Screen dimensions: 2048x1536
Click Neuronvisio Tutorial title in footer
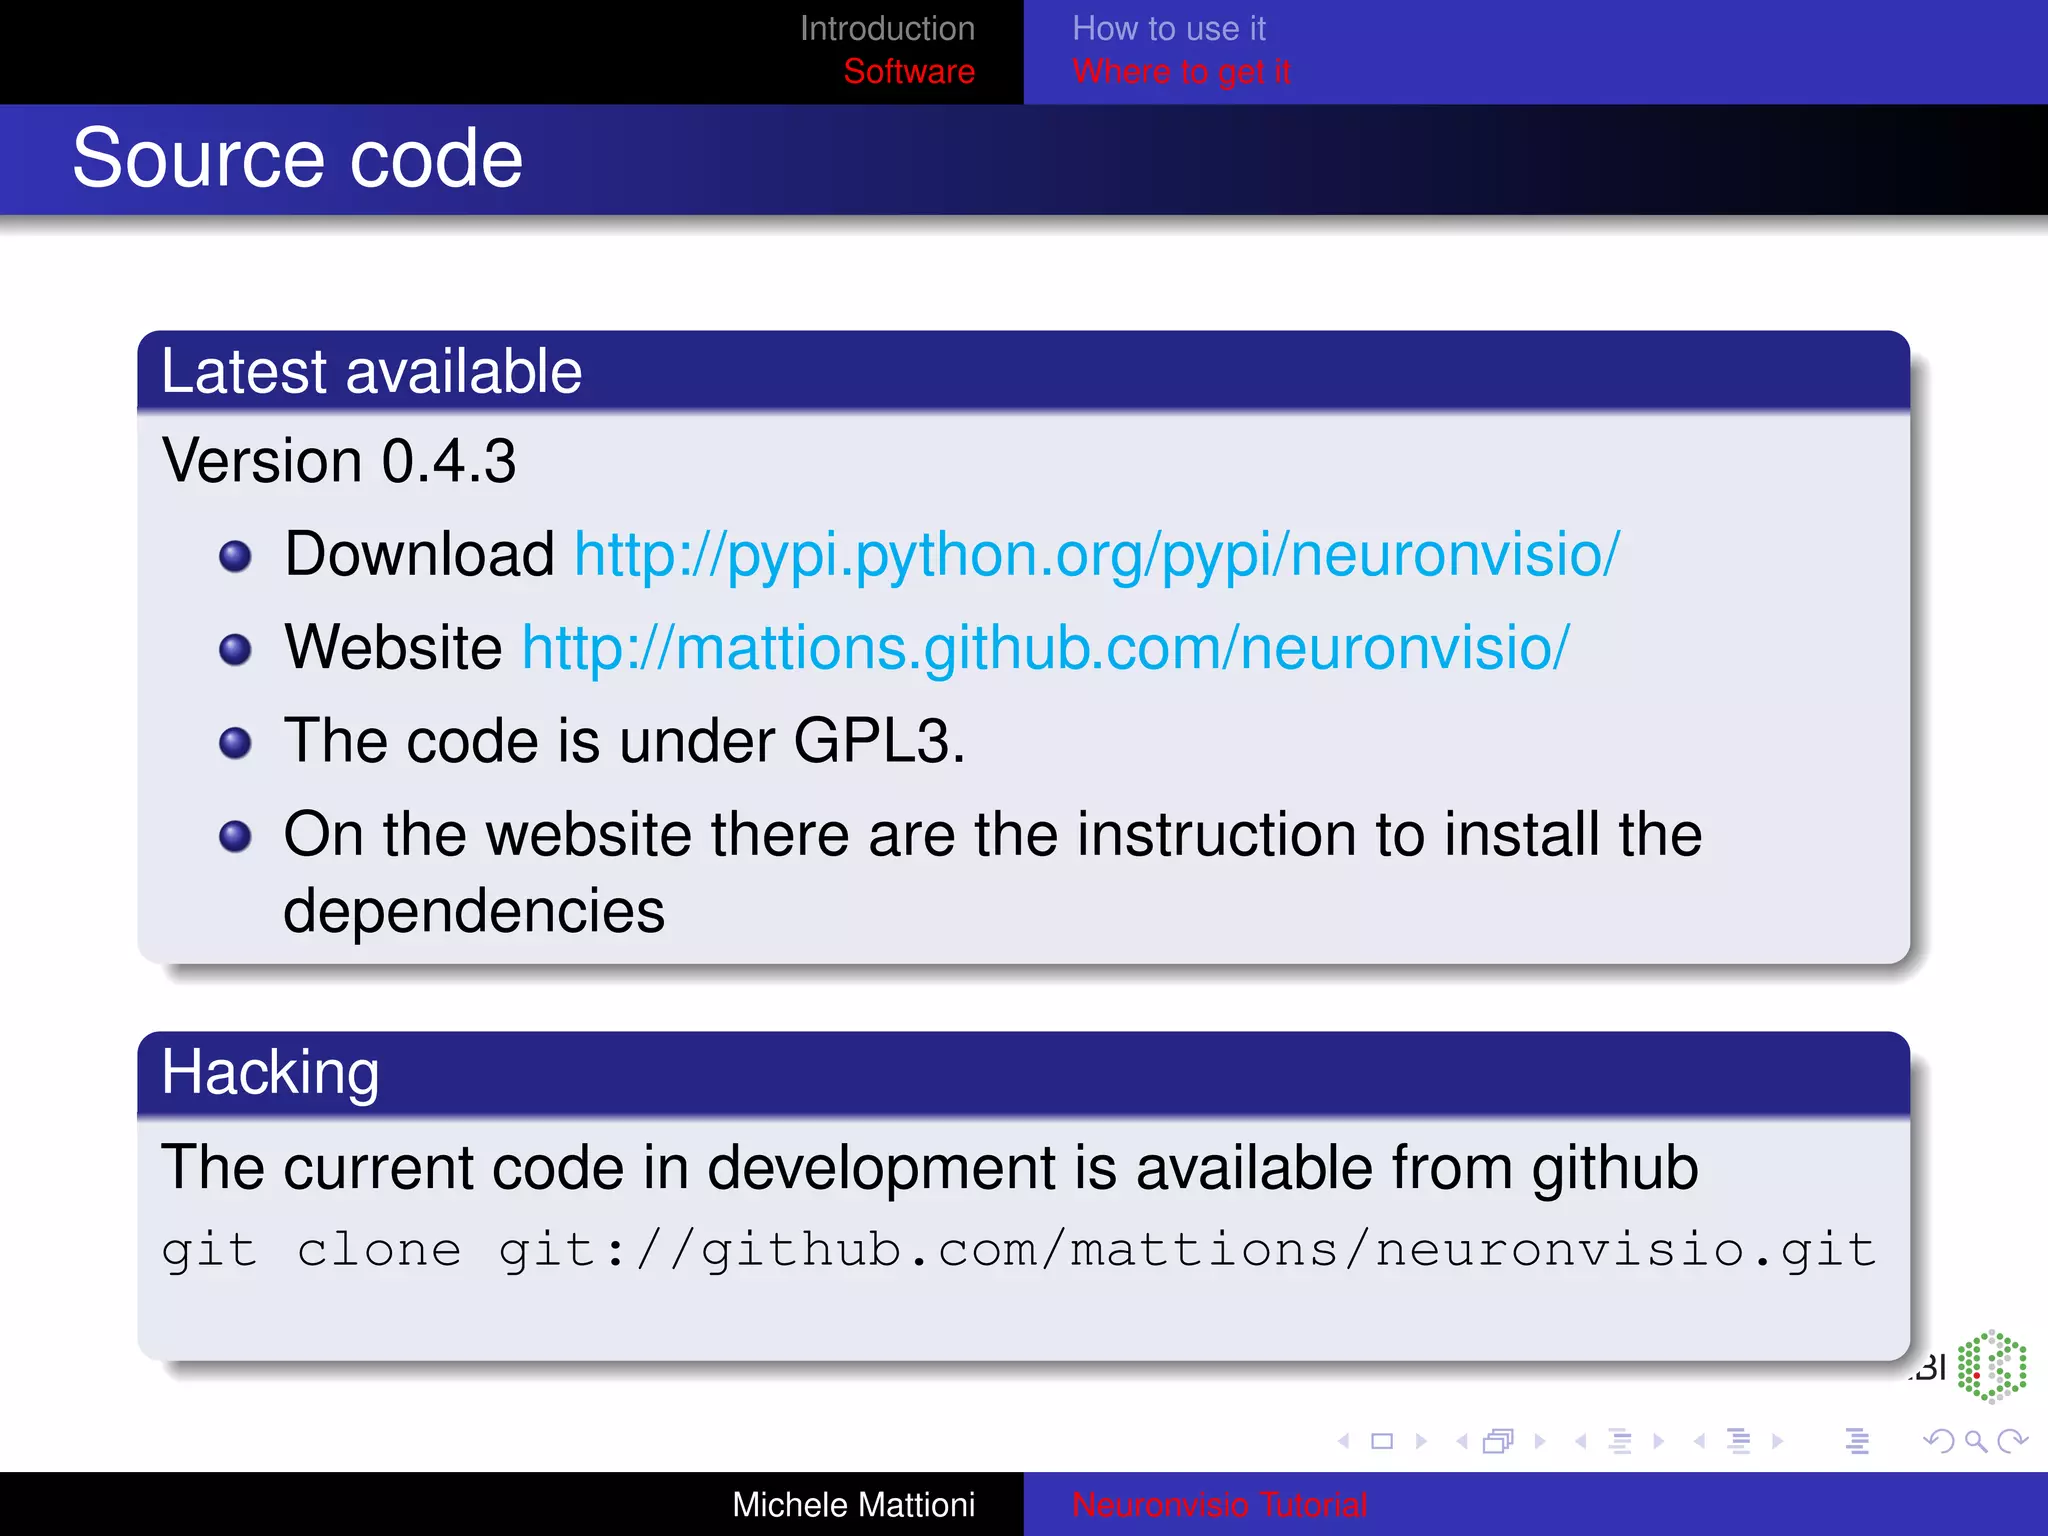(x=1219, y=1504)
